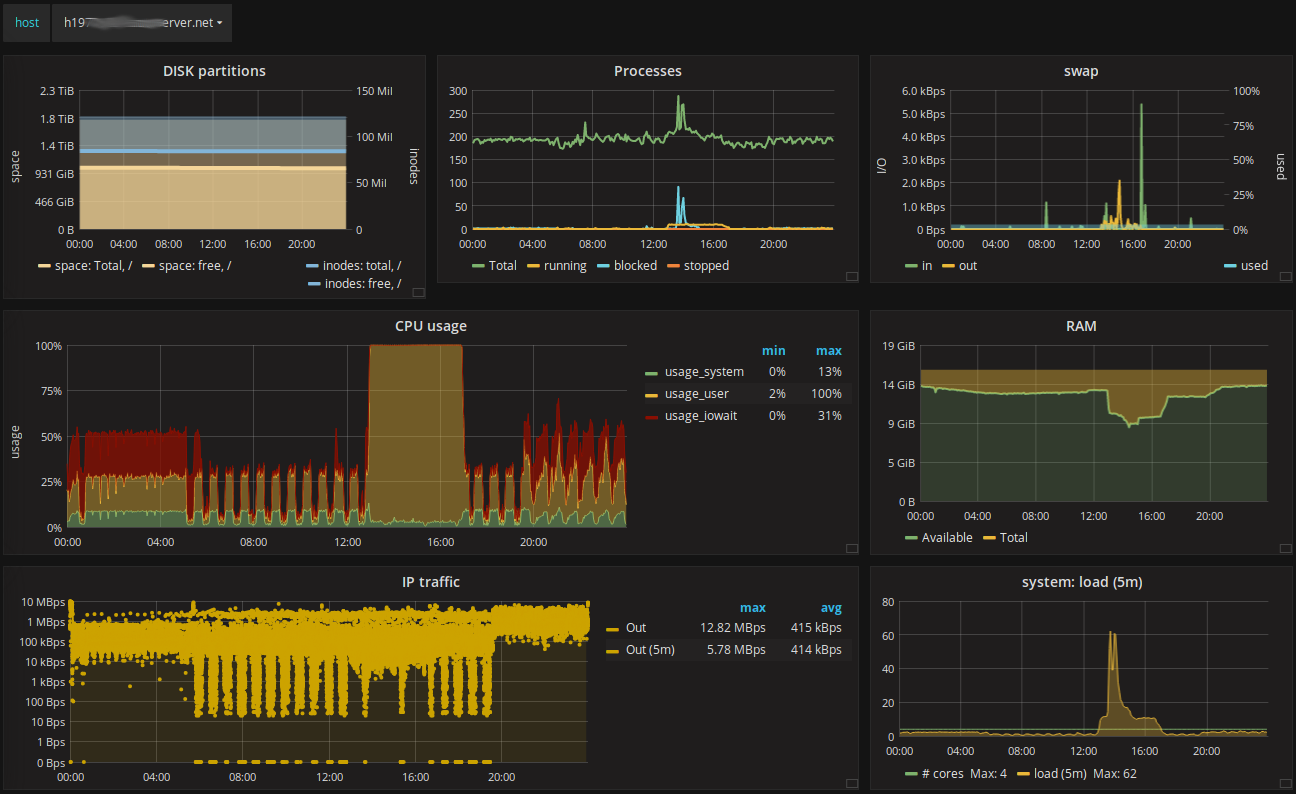Click system load panel corner resize handle
The width and height of the screenshot is (1296, 794).
coord(1285,784)
